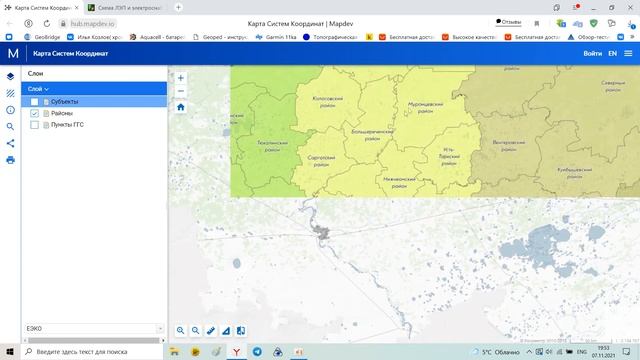This screenshot has height=360, width=640.
Task: Open the GeoBridge bookmark
Action: click(42, 37)
